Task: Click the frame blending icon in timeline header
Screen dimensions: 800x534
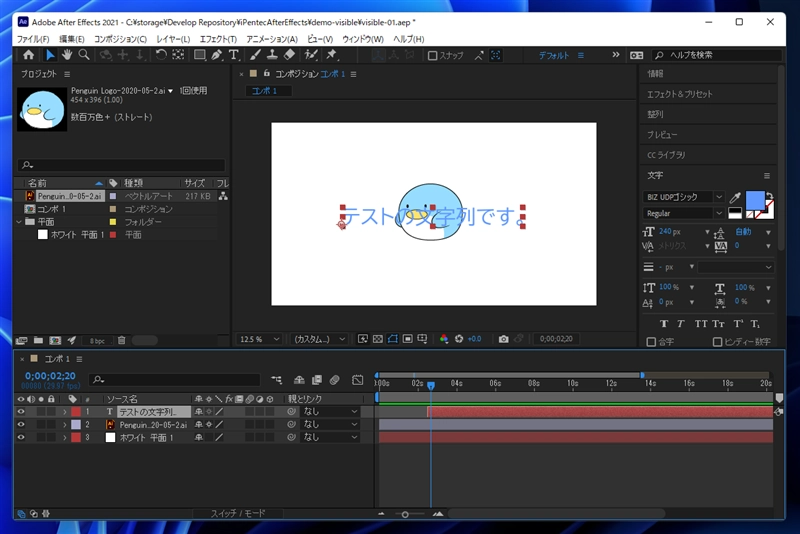Action: point(317,379)
